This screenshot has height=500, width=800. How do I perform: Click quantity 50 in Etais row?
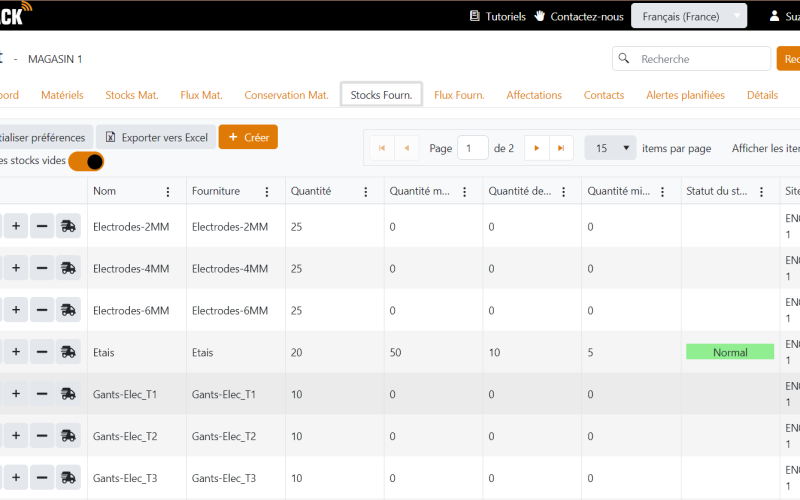[x=395, y=352]
